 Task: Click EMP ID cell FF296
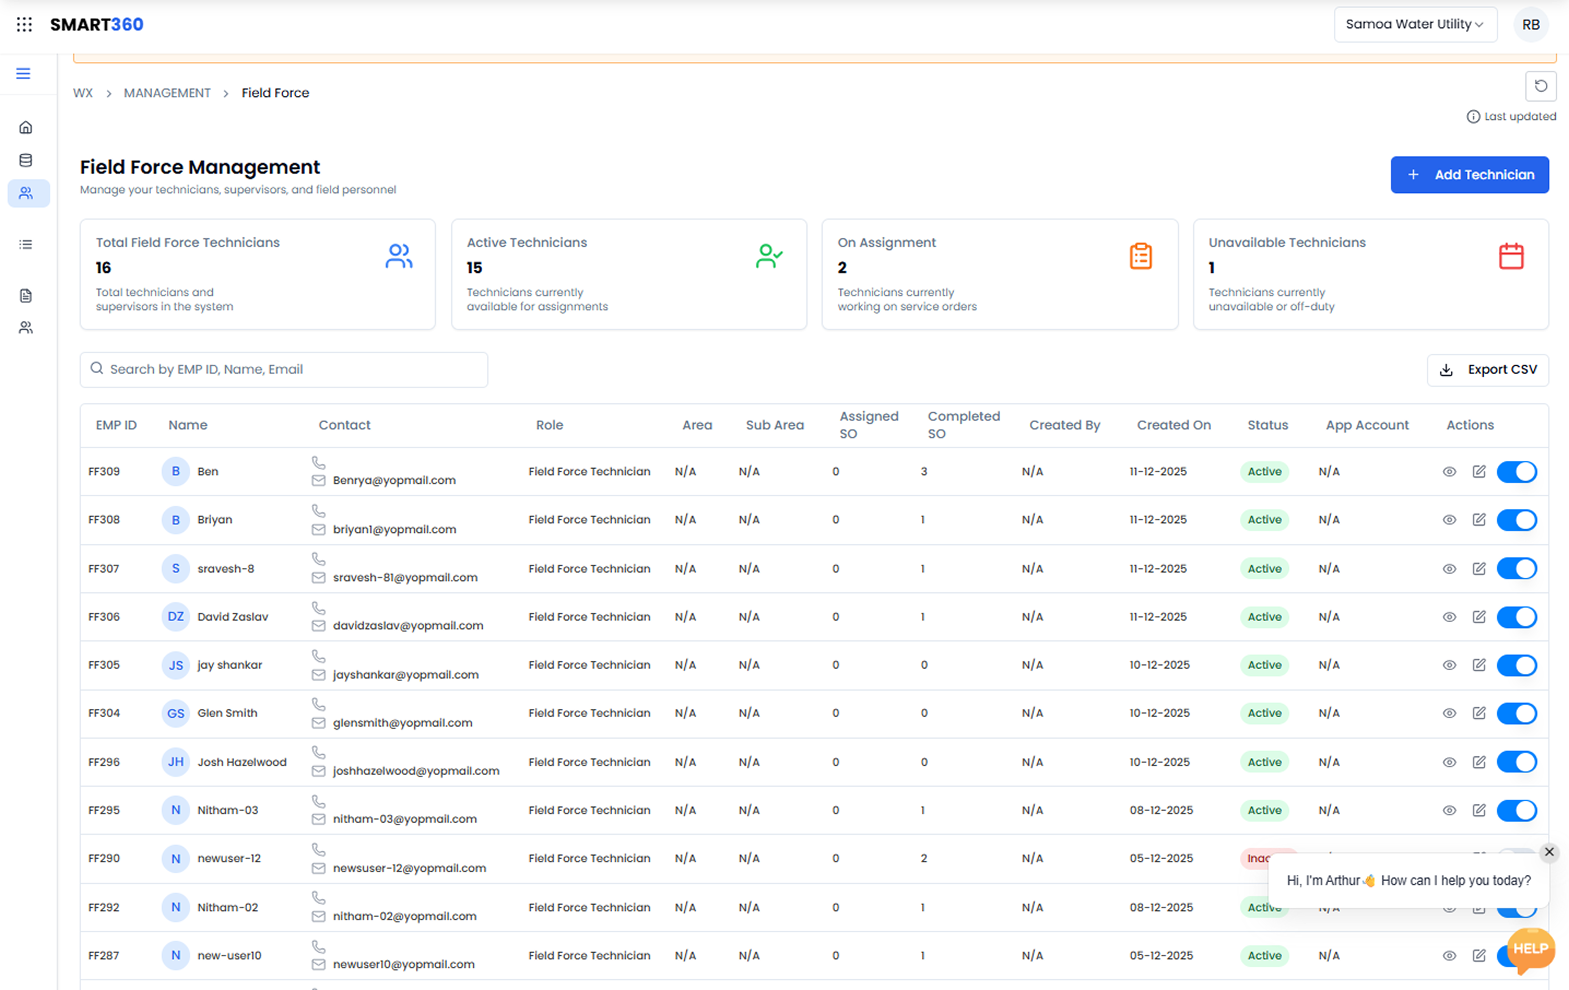(104, 762)
